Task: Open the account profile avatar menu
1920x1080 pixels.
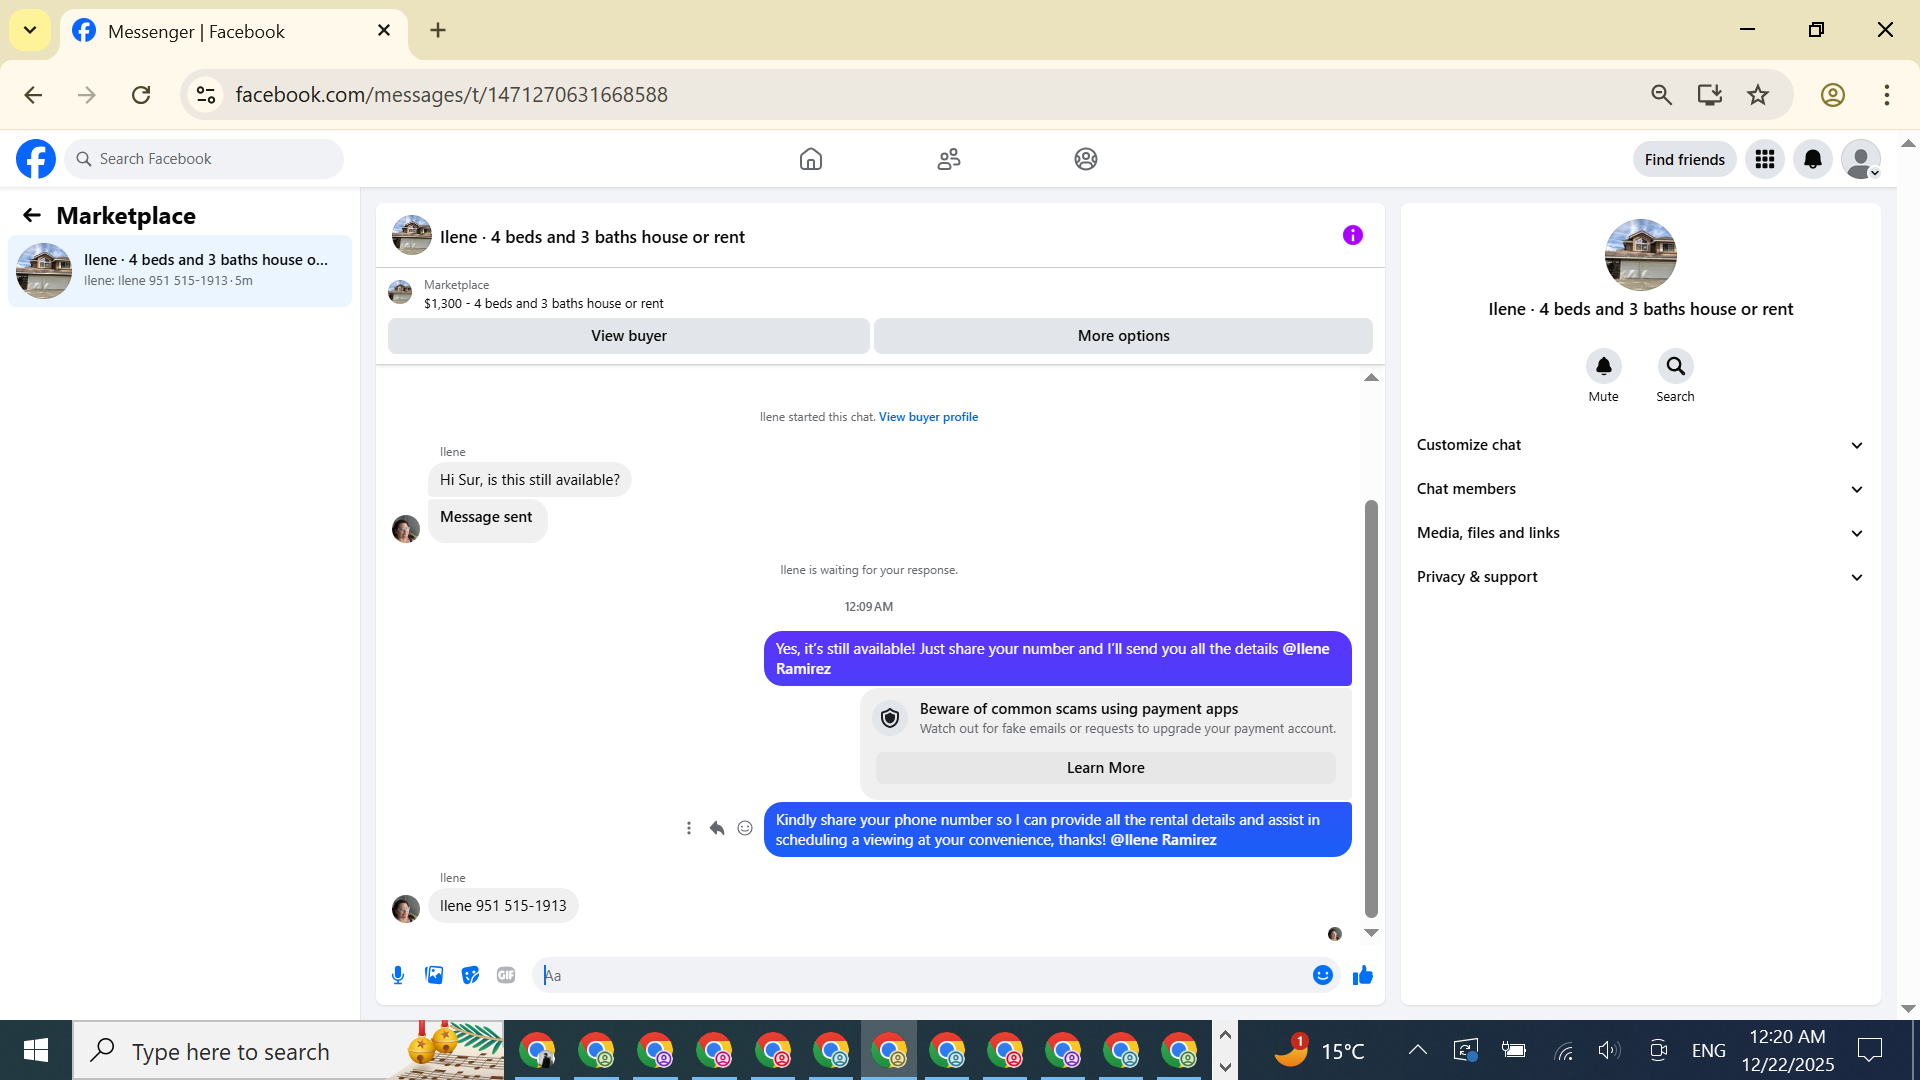Action: click(x=1861, y=159)
